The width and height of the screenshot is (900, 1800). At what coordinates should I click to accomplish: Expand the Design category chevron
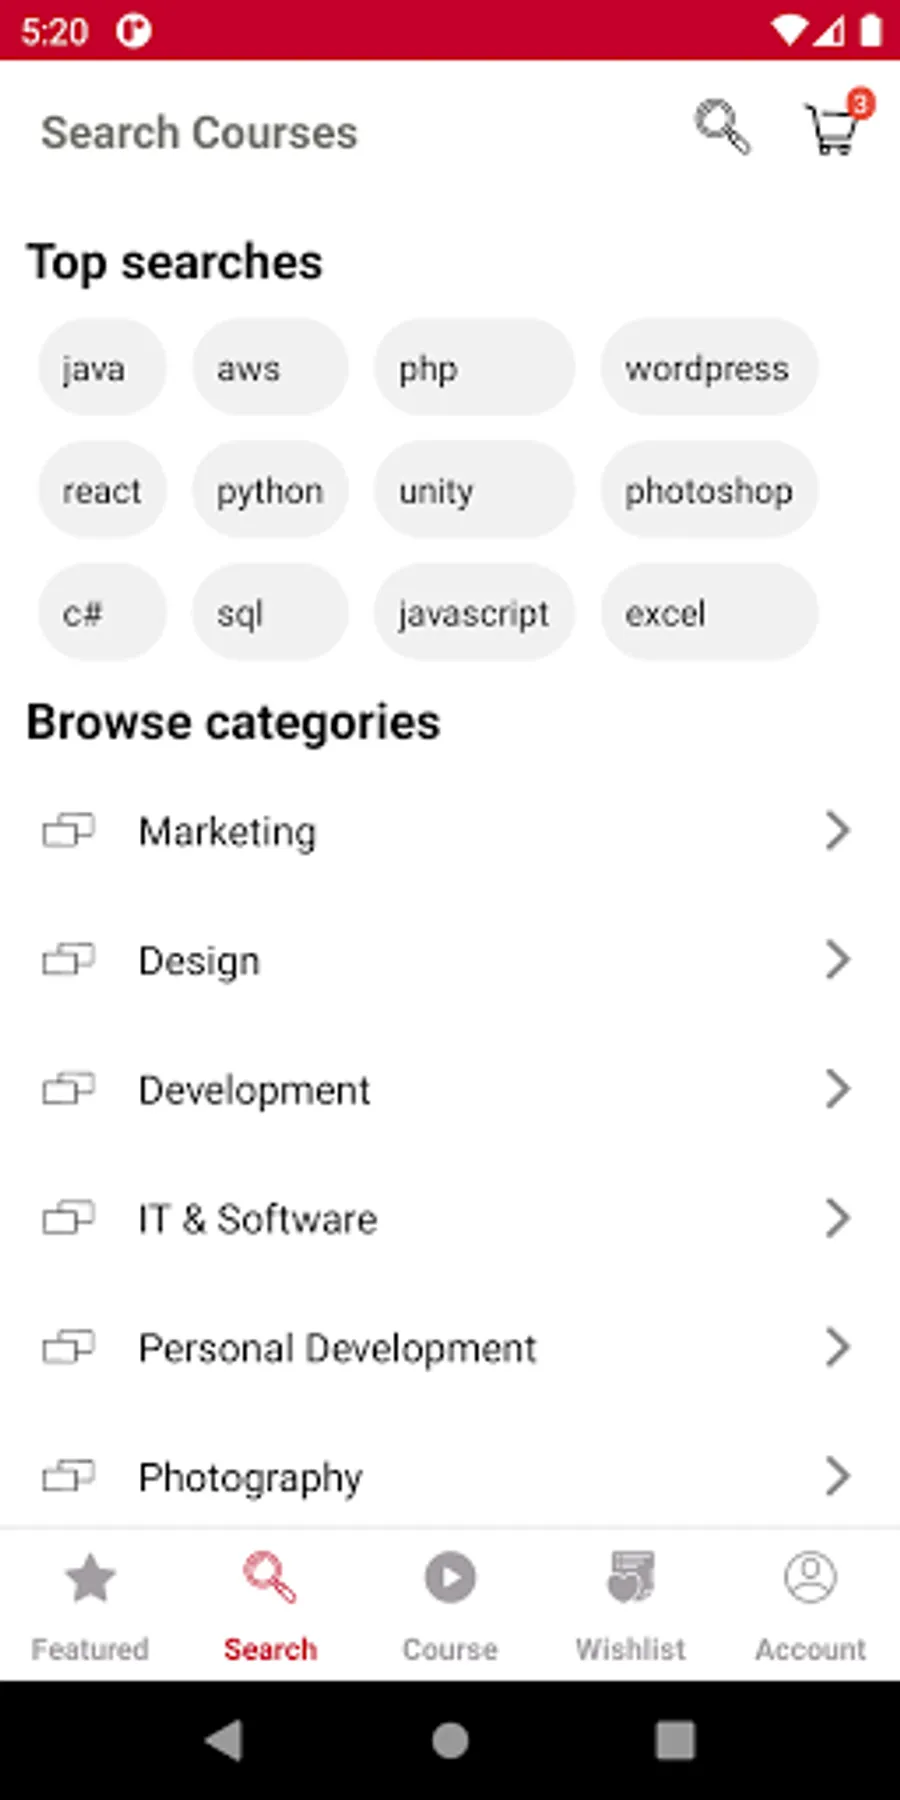[837, 960]
